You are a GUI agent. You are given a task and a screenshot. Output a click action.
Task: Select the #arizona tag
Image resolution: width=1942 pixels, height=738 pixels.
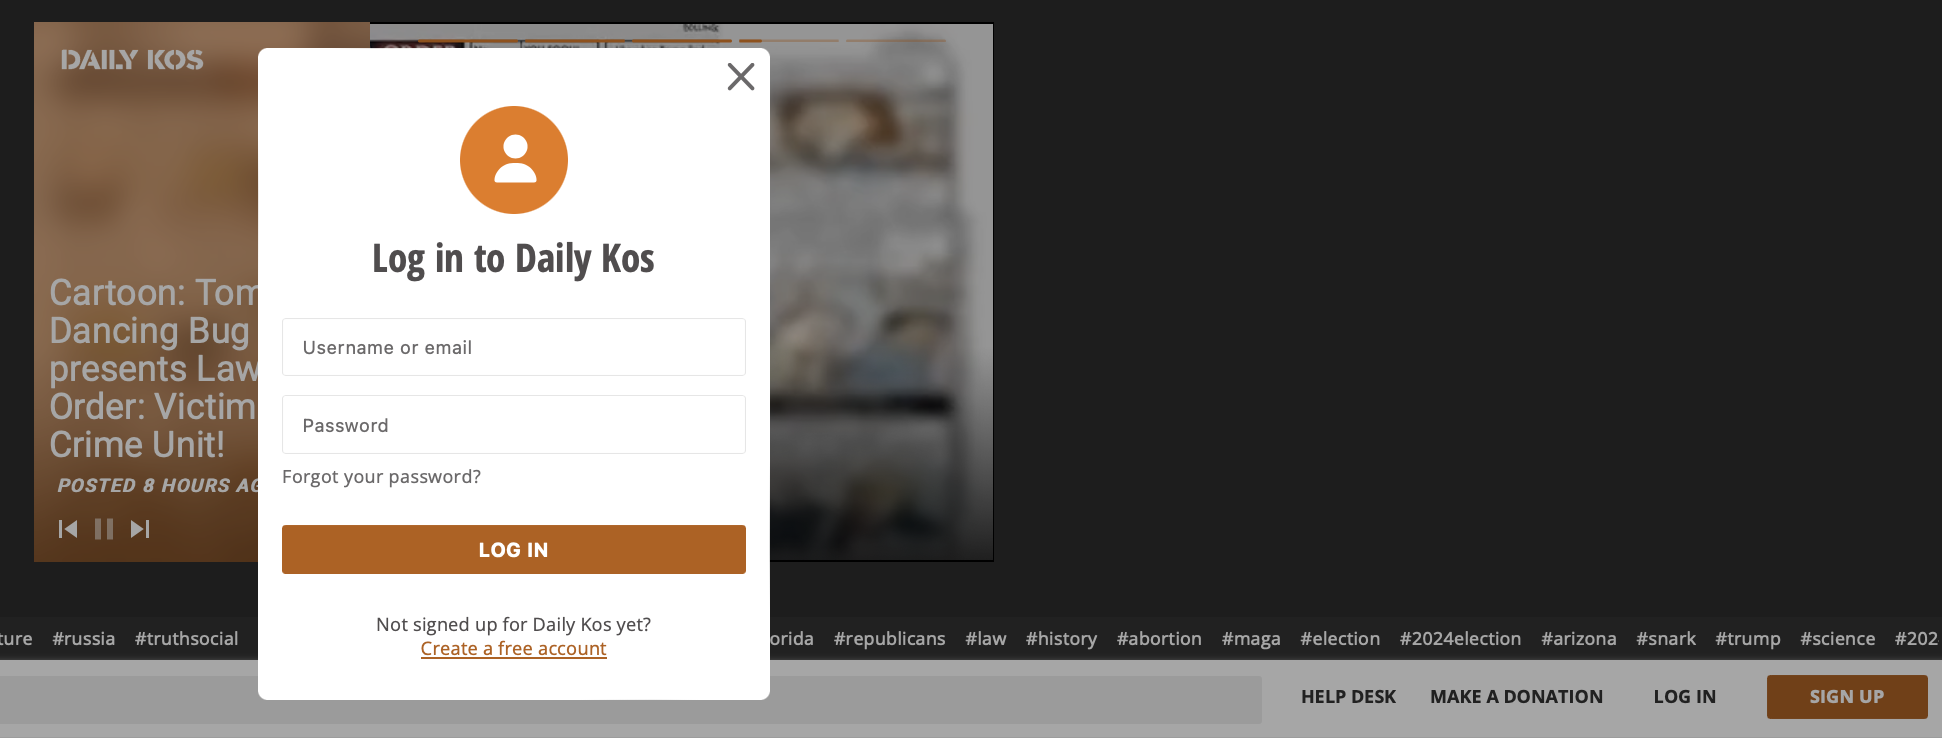pos(1578,639)
